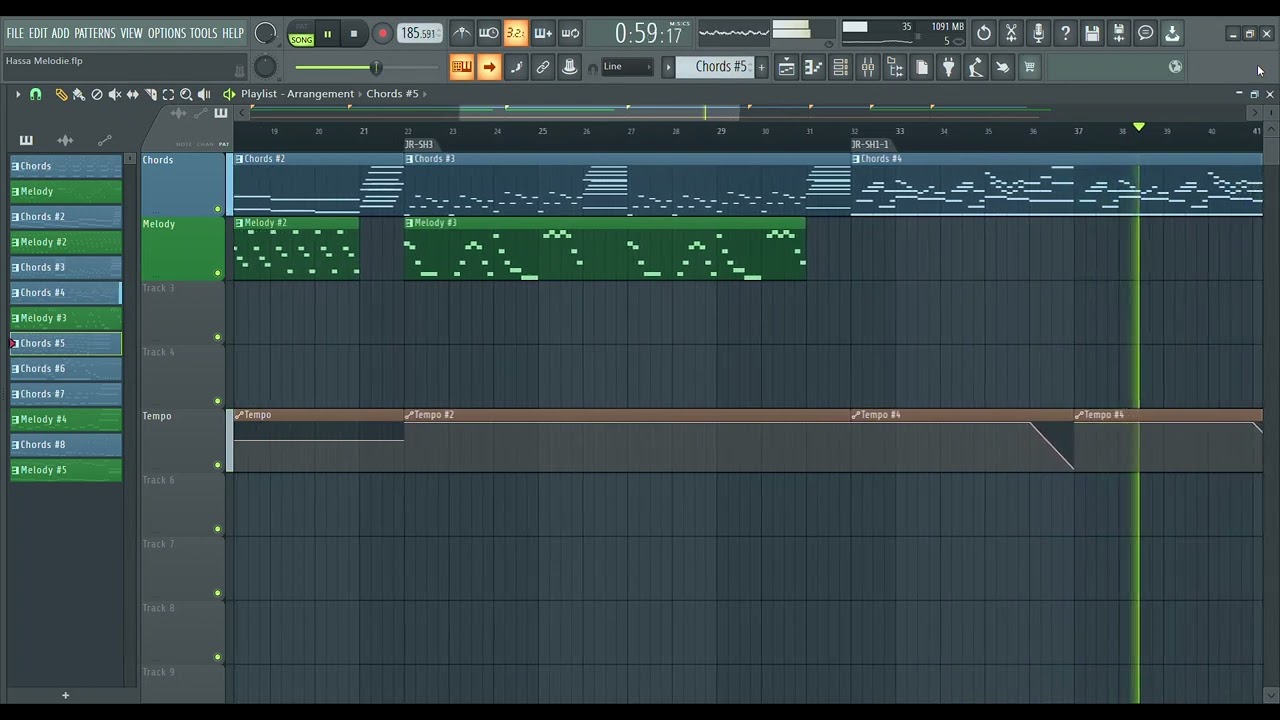This screenshot has height=720, width=1280.
Task: Show the channel rack
Action: (841, 67)
